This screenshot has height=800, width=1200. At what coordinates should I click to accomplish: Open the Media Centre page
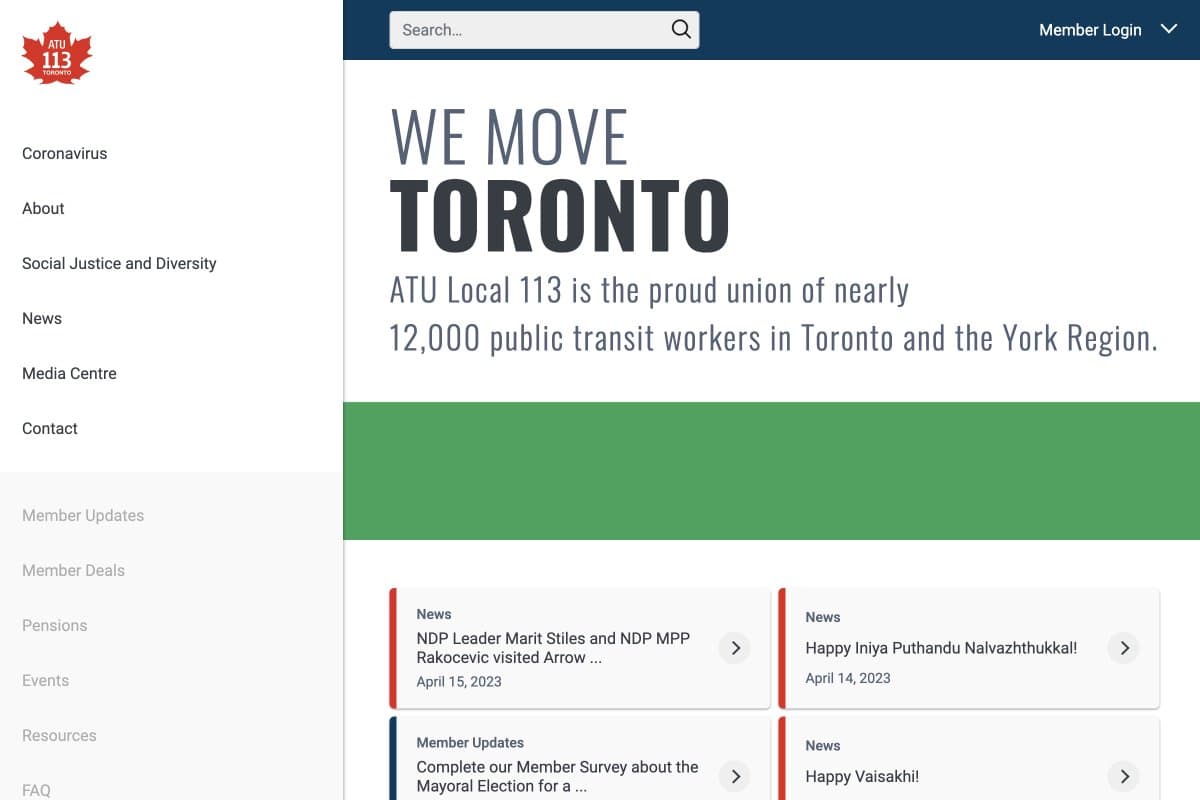click(69, 374)
